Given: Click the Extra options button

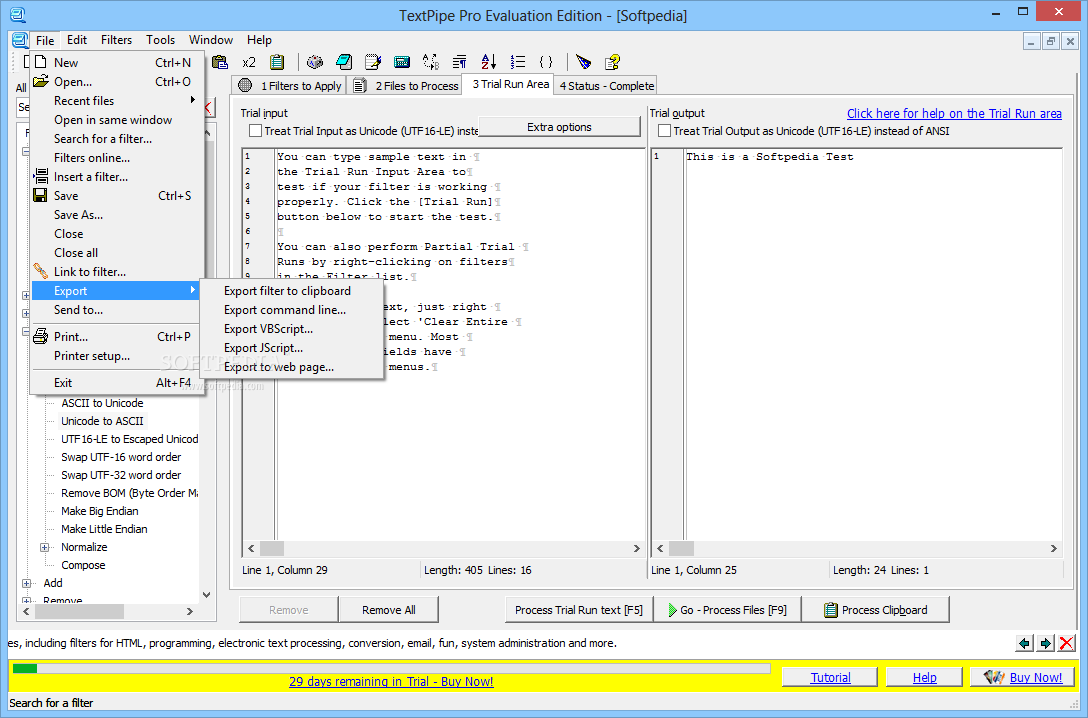Looking at the screenshot, I should coord(559,127).
